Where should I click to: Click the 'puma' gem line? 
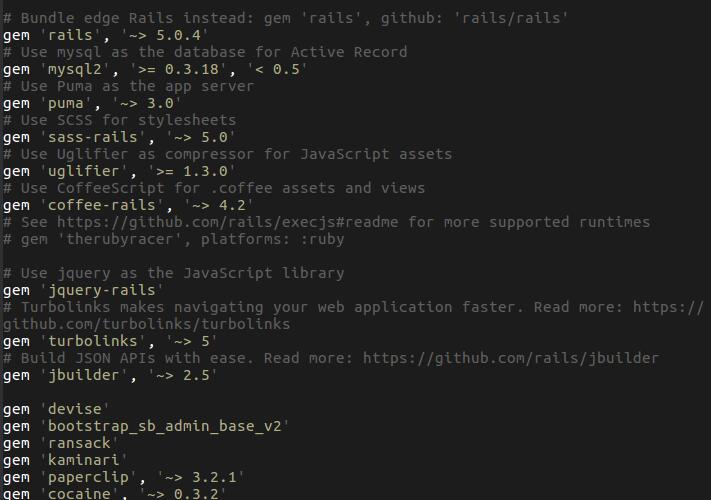pyautogui.click(x=92, y=103)
